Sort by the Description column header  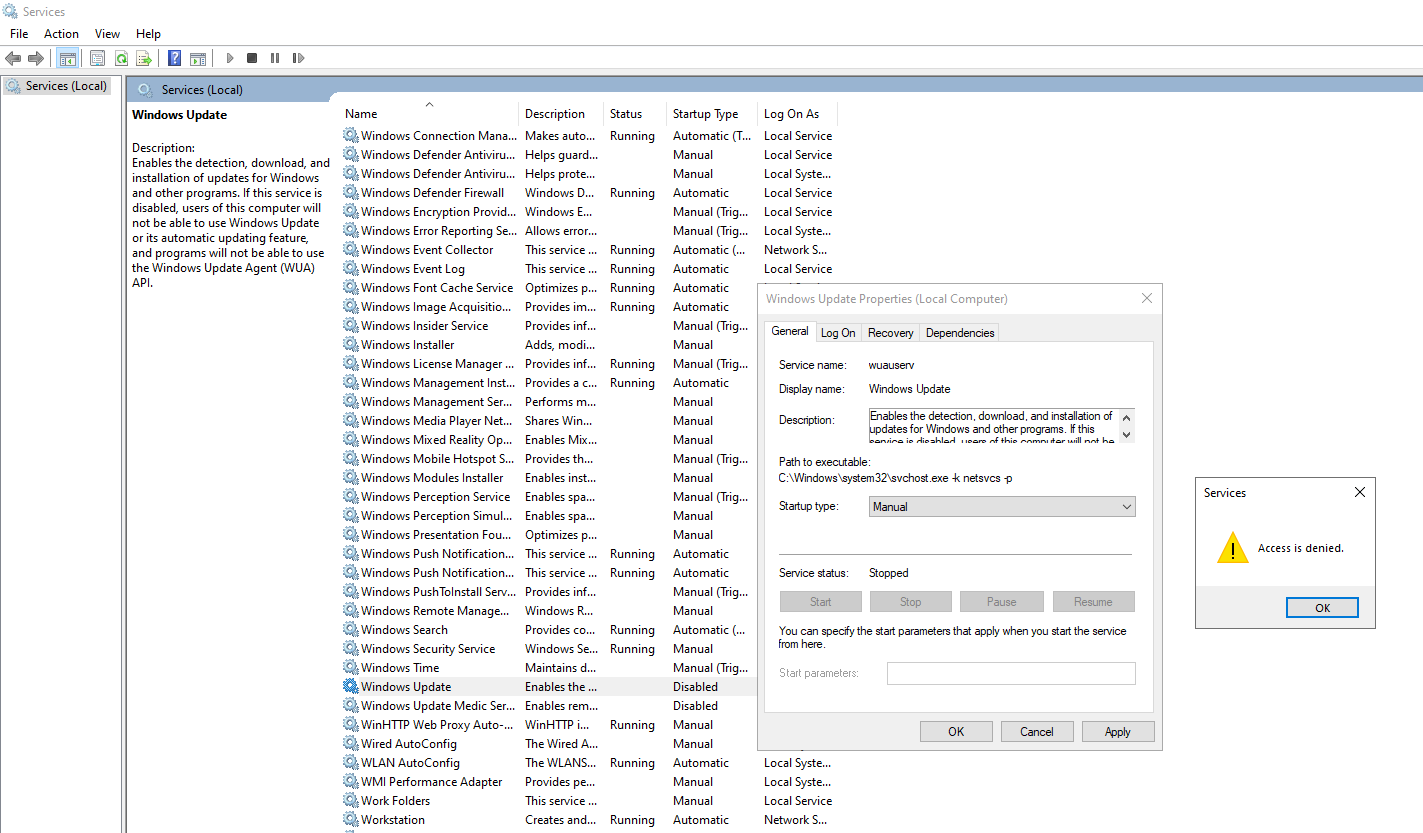click(x=561, y=114)
